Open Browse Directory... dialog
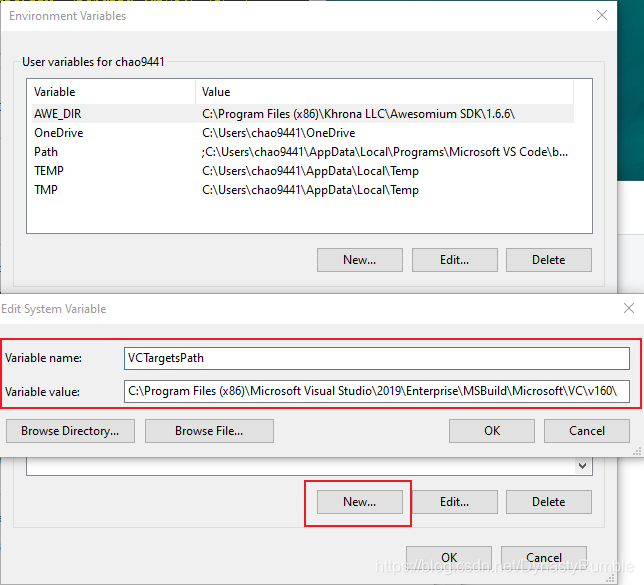644x585 pixels. pos(70,431)
